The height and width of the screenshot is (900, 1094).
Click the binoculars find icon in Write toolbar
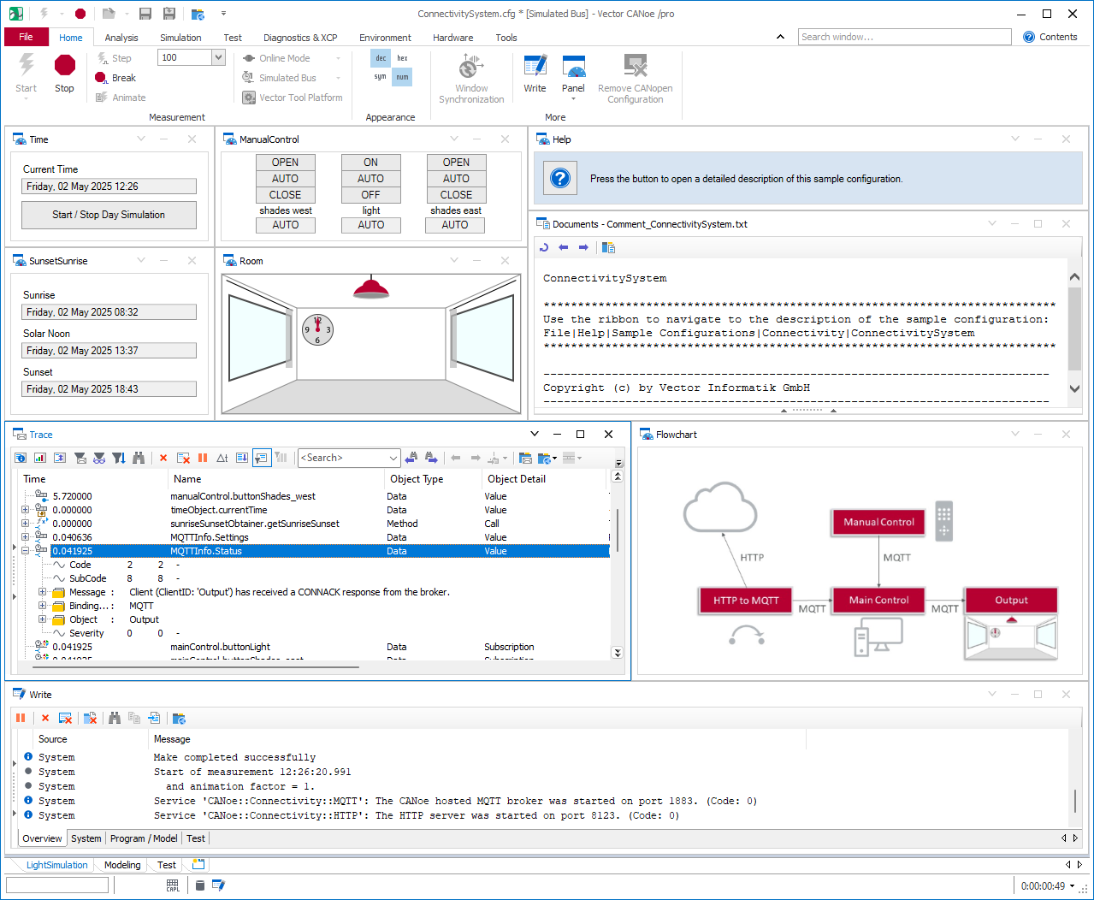click(x=114, y=718)
